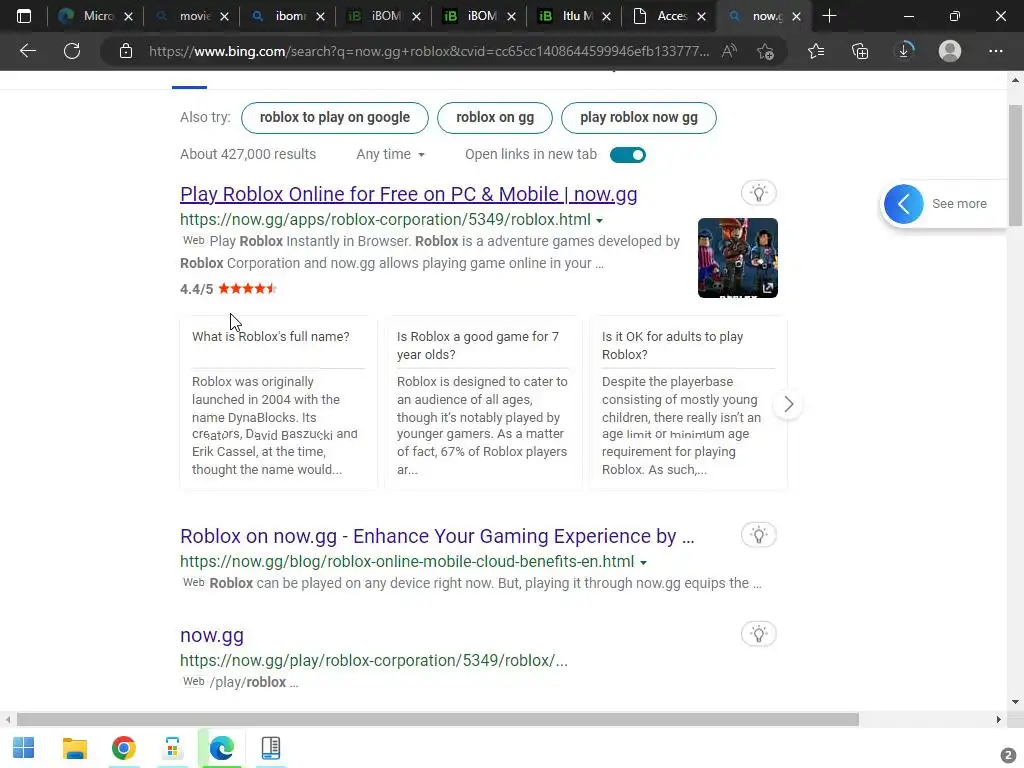
Task: Click the horizontal scrollbar thumb
Action: click(x=437, y=720)
